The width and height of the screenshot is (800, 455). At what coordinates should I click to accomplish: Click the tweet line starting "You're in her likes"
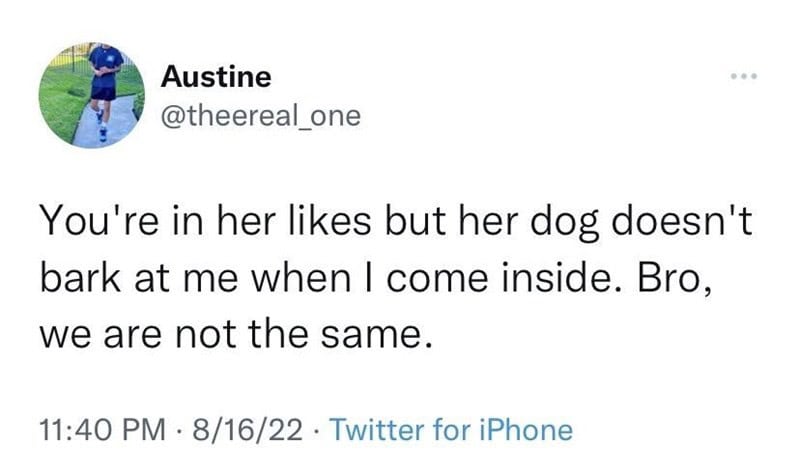click(396, 221)
